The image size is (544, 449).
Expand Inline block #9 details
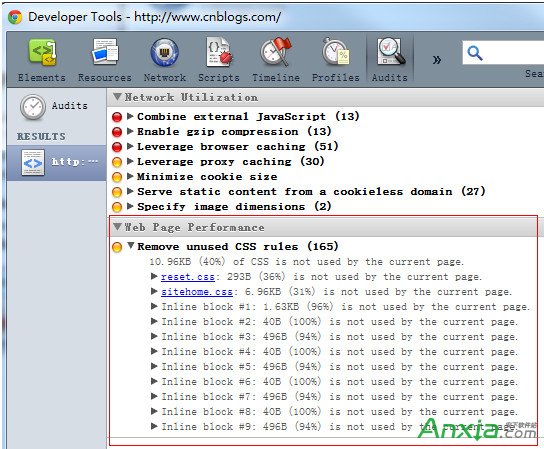pyautogui.click(x=154, y=426)
